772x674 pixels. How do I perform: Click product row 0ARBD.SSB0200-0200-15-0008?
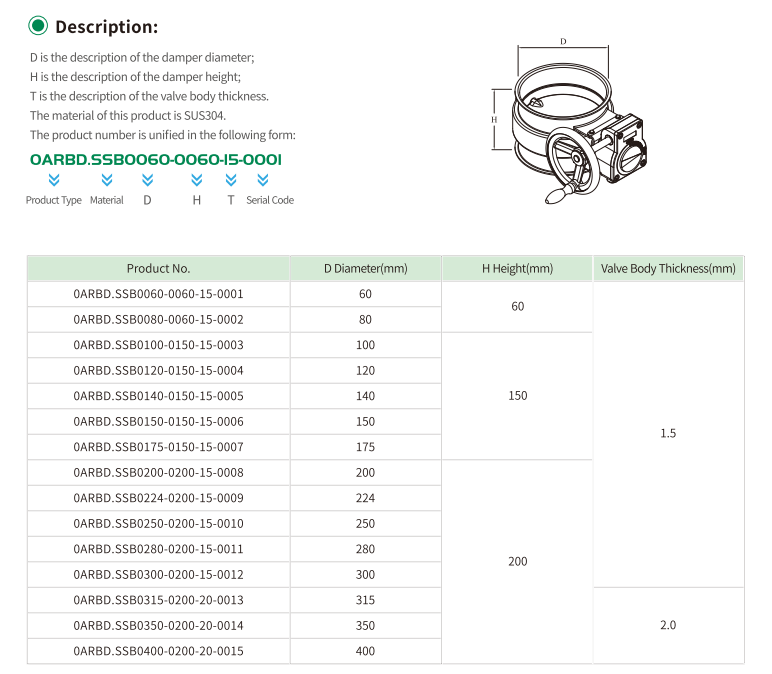158,472
